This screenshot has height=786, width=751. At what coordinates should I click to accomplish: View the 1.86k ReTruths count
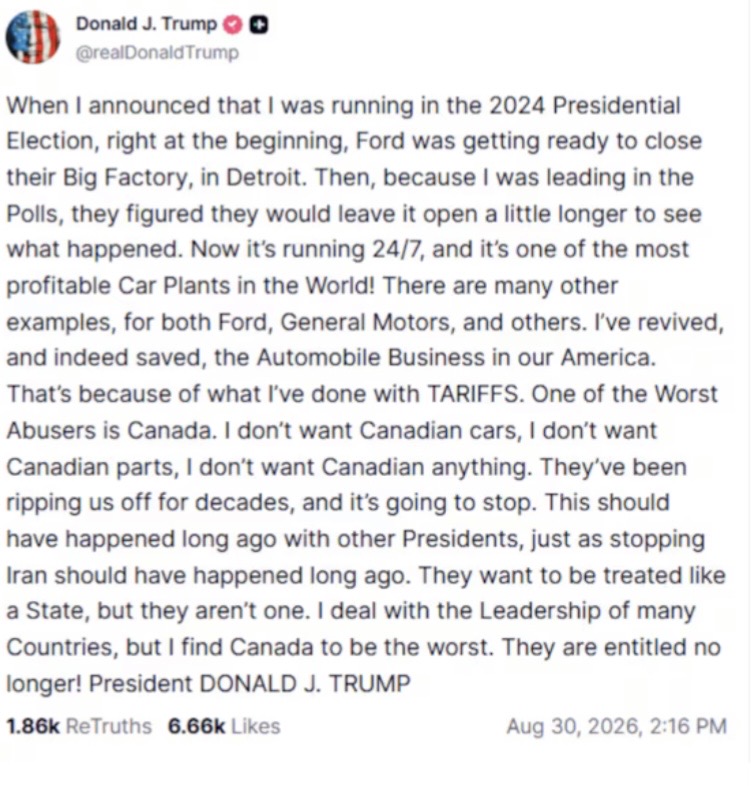click(x=33, y=726)
